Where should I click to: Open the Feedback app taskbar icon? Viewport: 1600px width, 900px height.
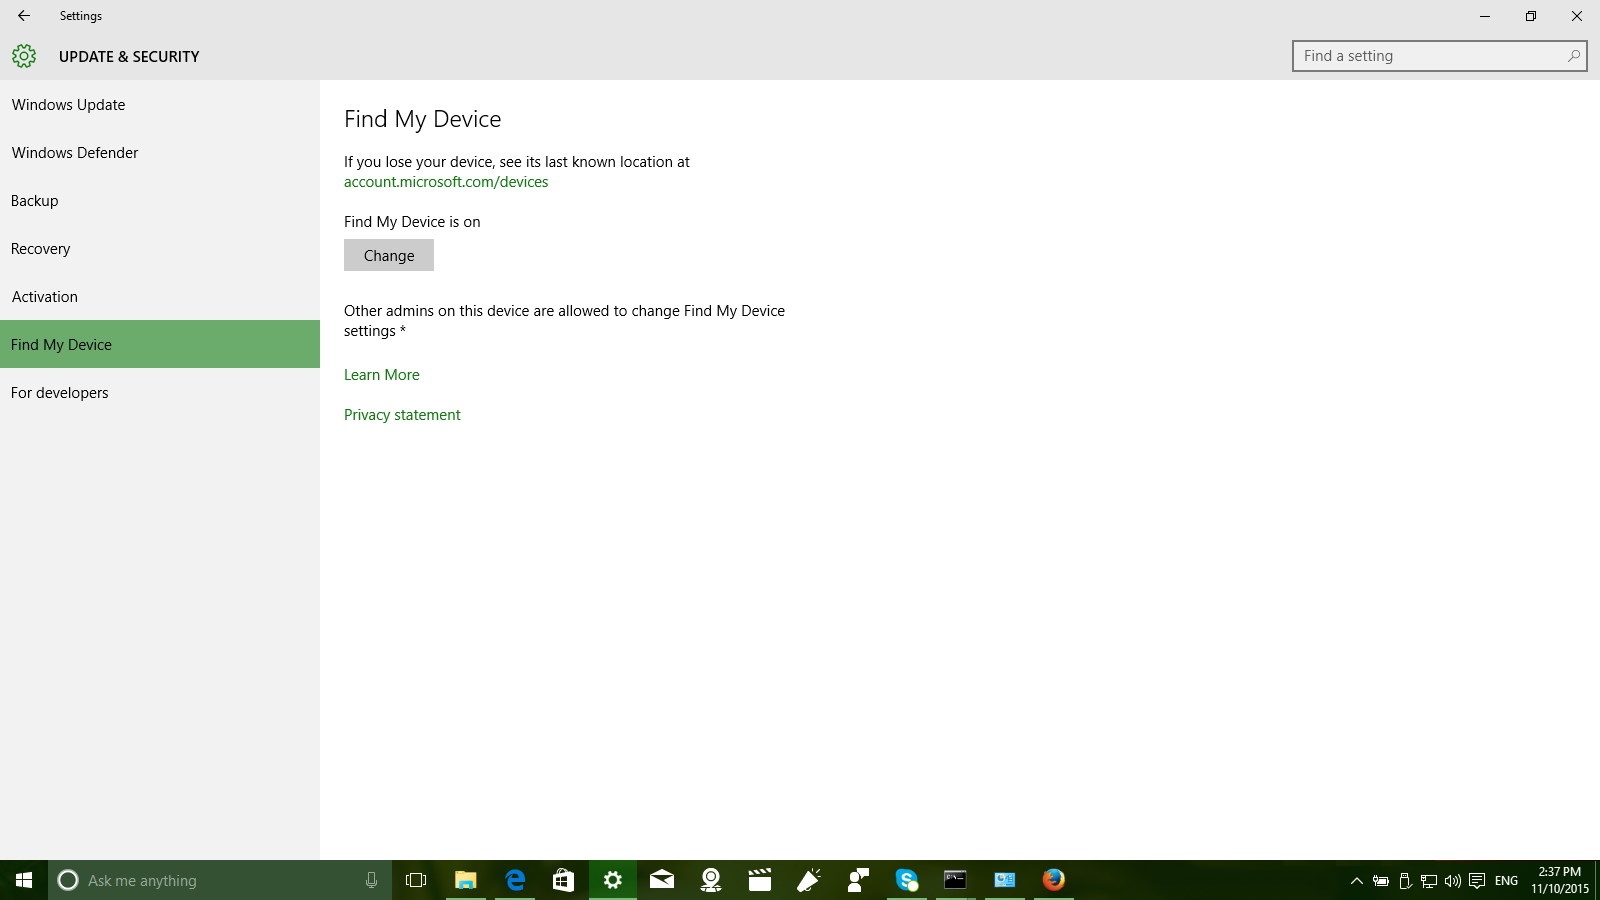(x=858, y=880)
